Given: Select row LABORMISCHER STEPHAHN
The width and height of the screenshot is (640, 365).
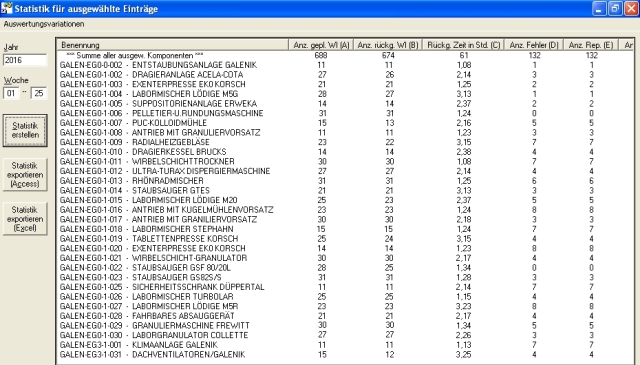Looking at the screenshot, I should coord(344,229).
